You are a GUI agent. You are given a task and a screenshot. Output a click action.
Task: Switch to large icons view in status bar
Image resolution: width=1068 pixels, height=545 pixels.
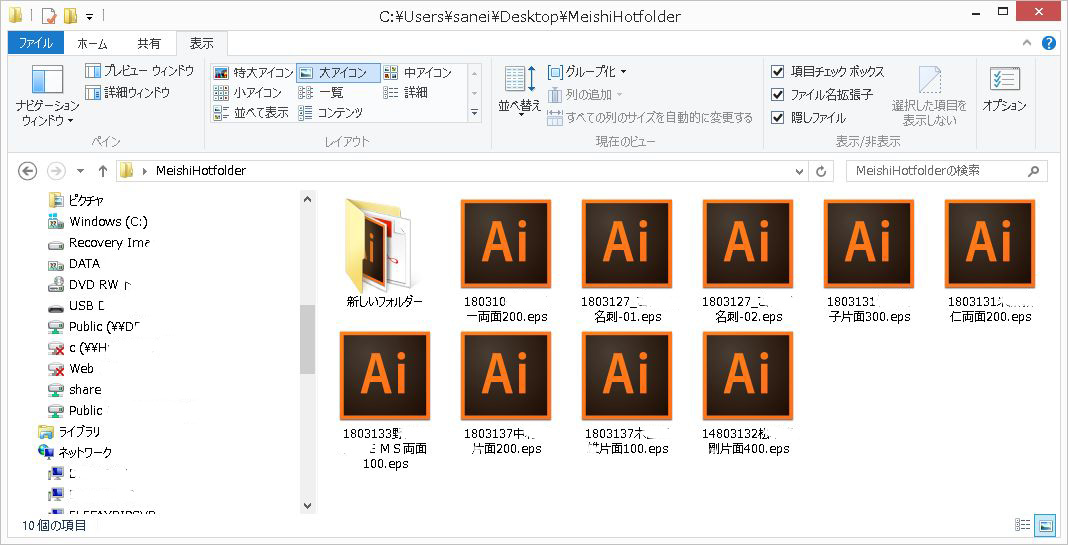pos(1044,525)
